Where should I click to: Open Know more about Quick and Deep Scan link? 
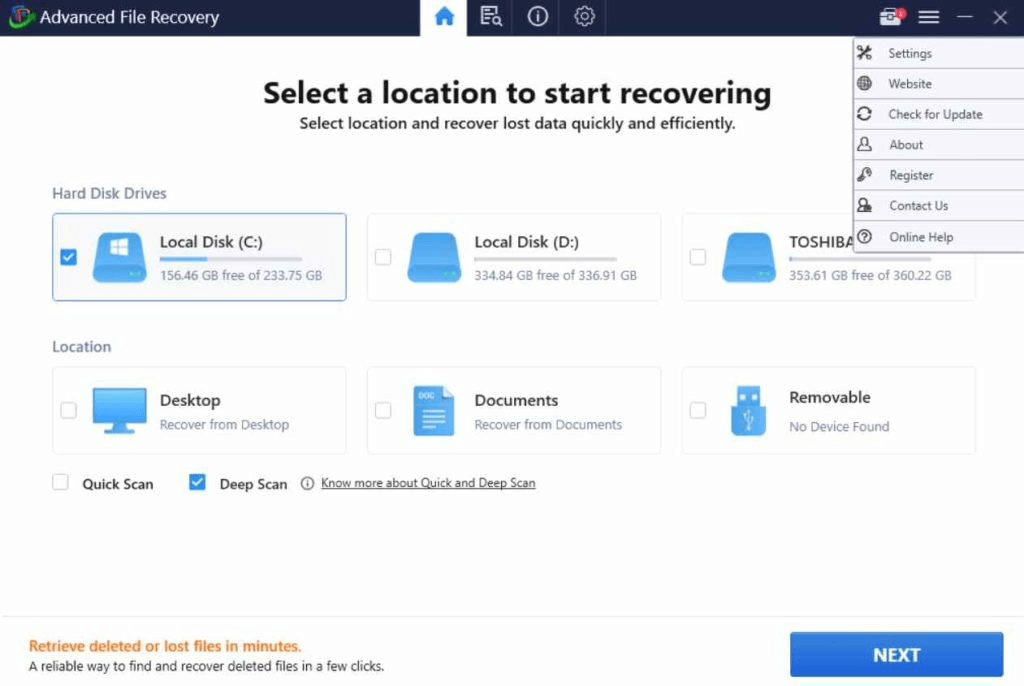(428, 483)
